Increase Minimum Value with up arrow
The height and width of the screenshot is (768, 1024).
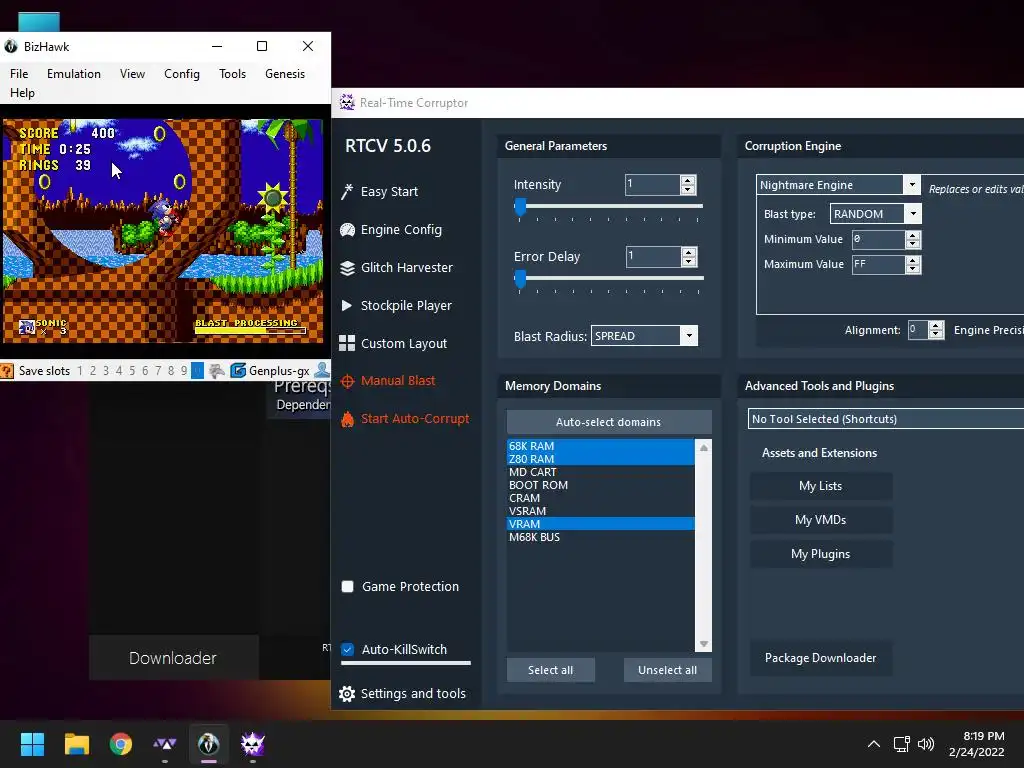(913, 235)
